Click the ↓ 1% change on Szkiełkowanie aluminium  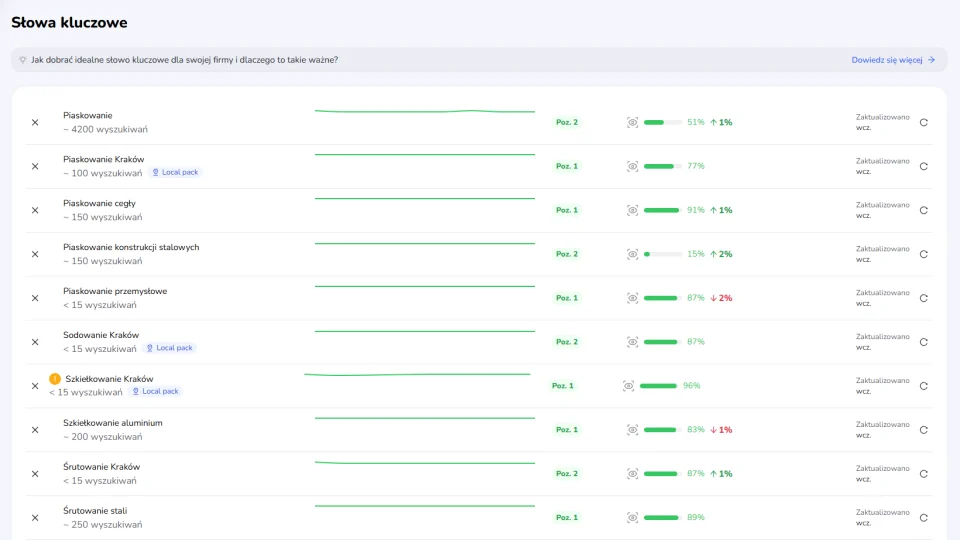pos(721,430)
